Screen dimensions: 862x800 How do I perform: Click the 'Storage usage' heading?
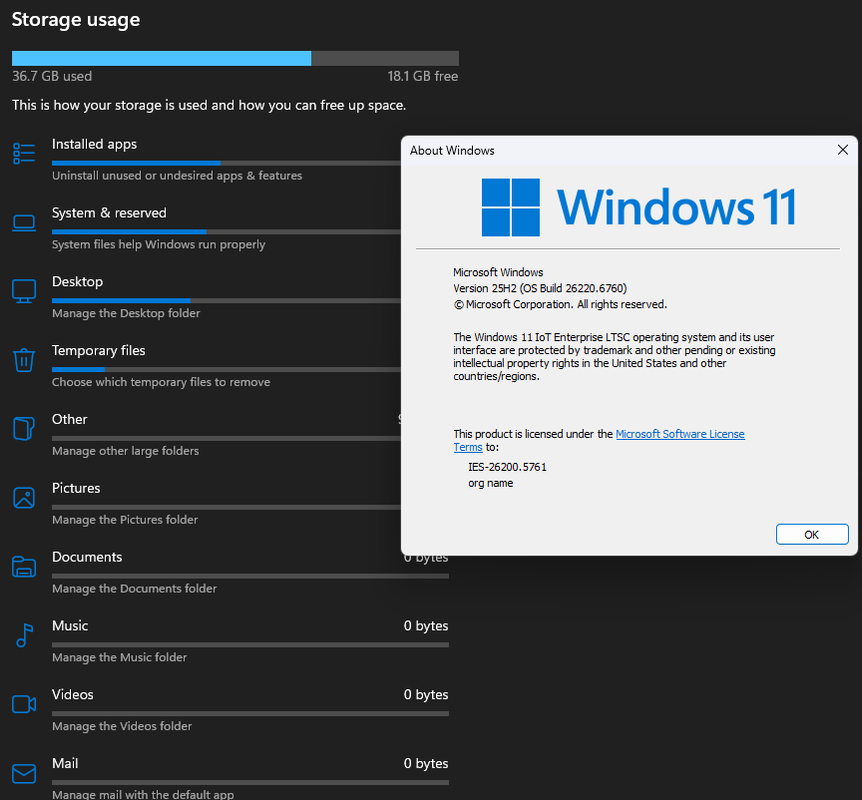[x=76, y=20]
